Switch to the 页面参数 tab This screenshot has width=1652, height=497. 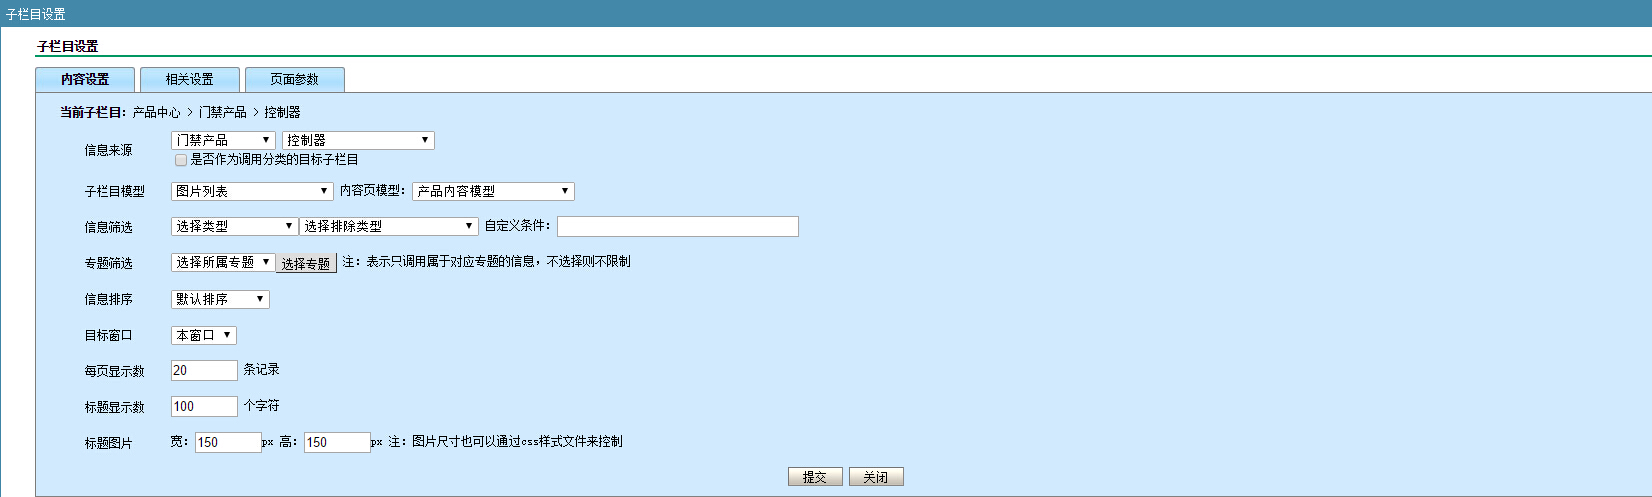pyautogui.click(x=294, y=80)
